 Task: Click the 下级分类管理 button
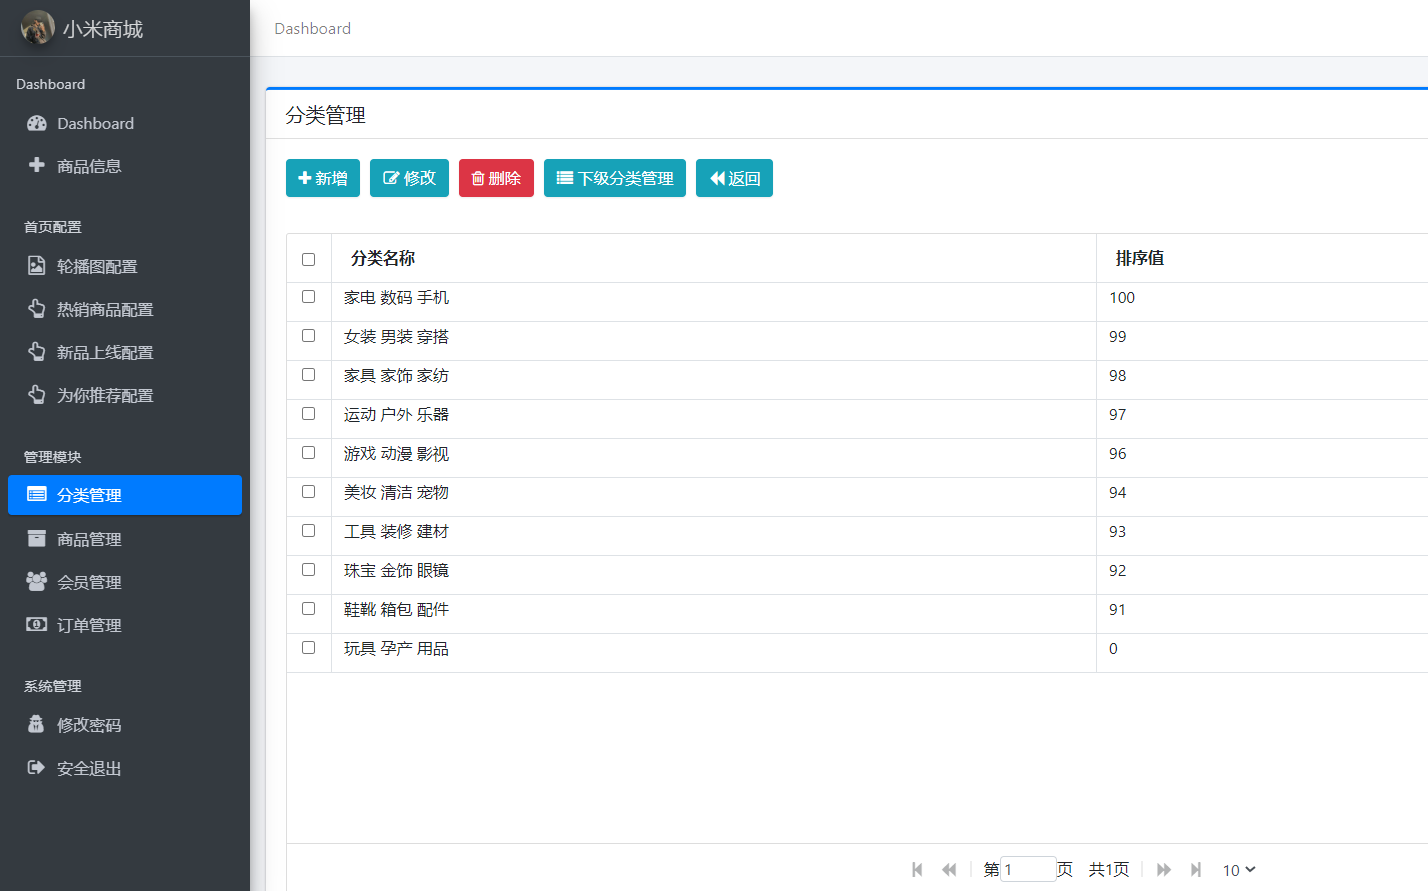click(615, 178)
